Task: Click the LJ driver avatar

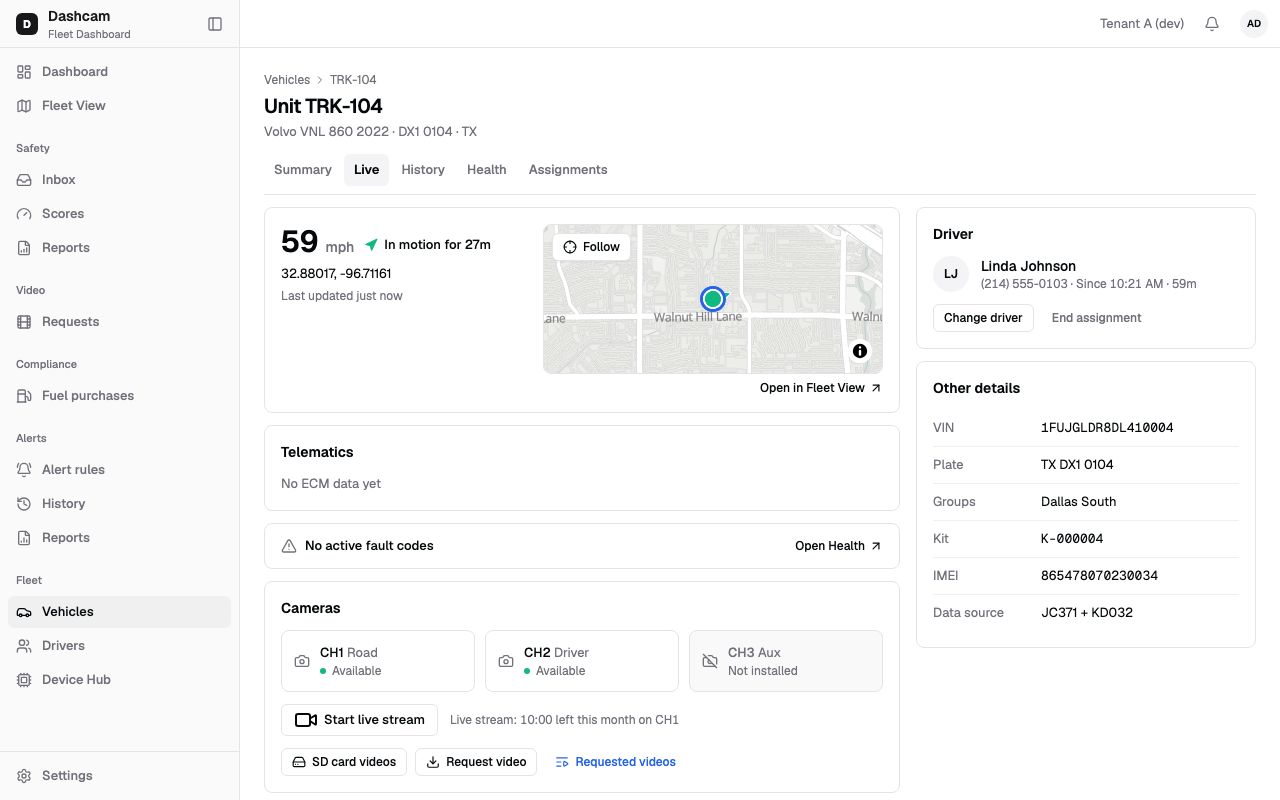Action: point(951,274)
